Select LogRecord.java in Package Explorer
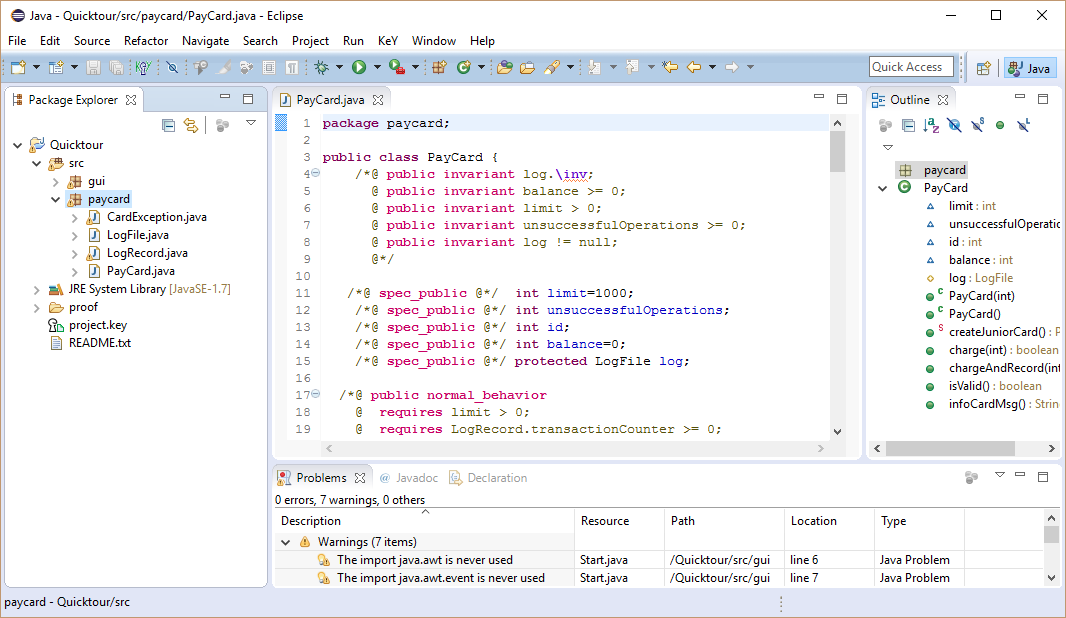 (x=147, y=253)
